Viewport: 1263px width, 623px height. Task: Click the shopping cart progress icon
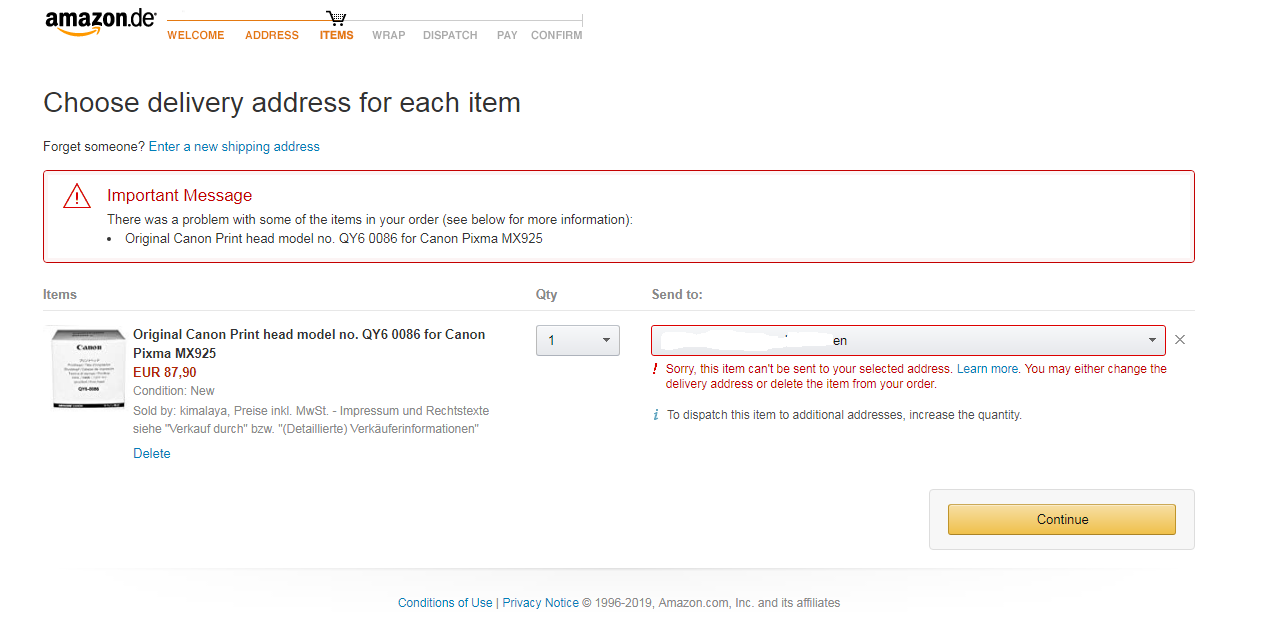[337, 18]
